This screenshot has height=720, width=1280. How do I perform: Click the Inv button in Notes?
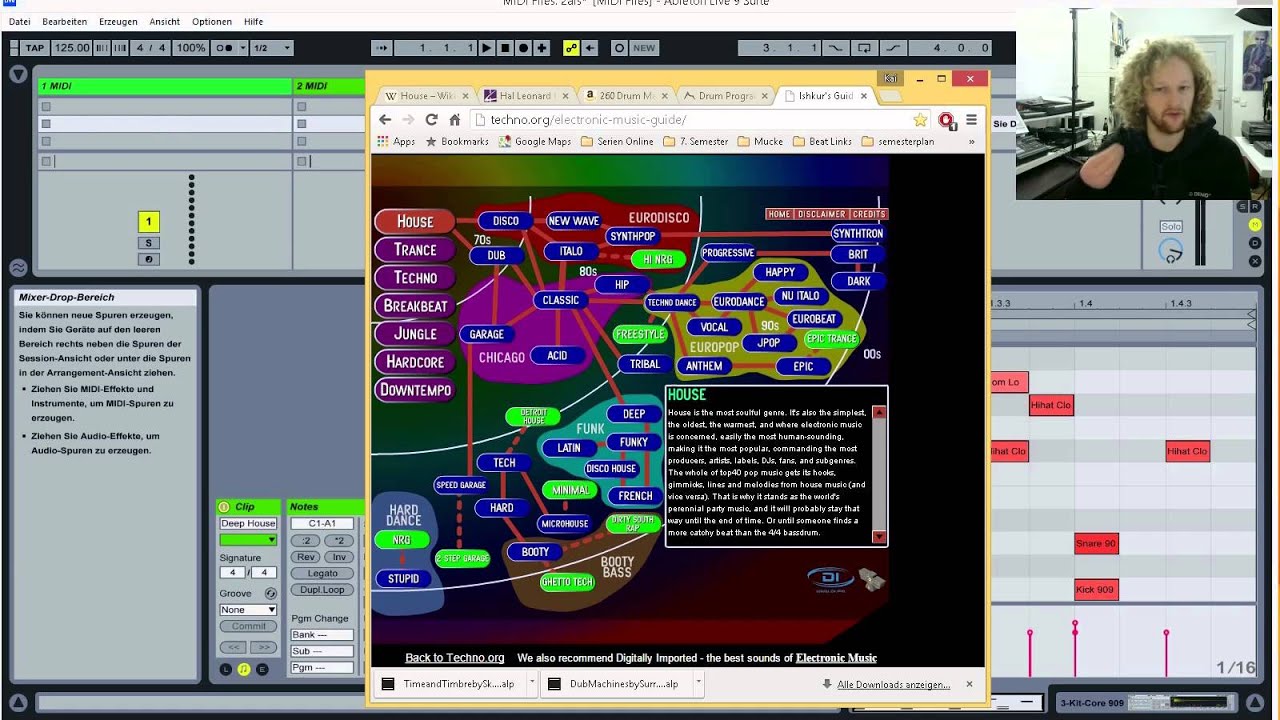(x=339, y=557)
